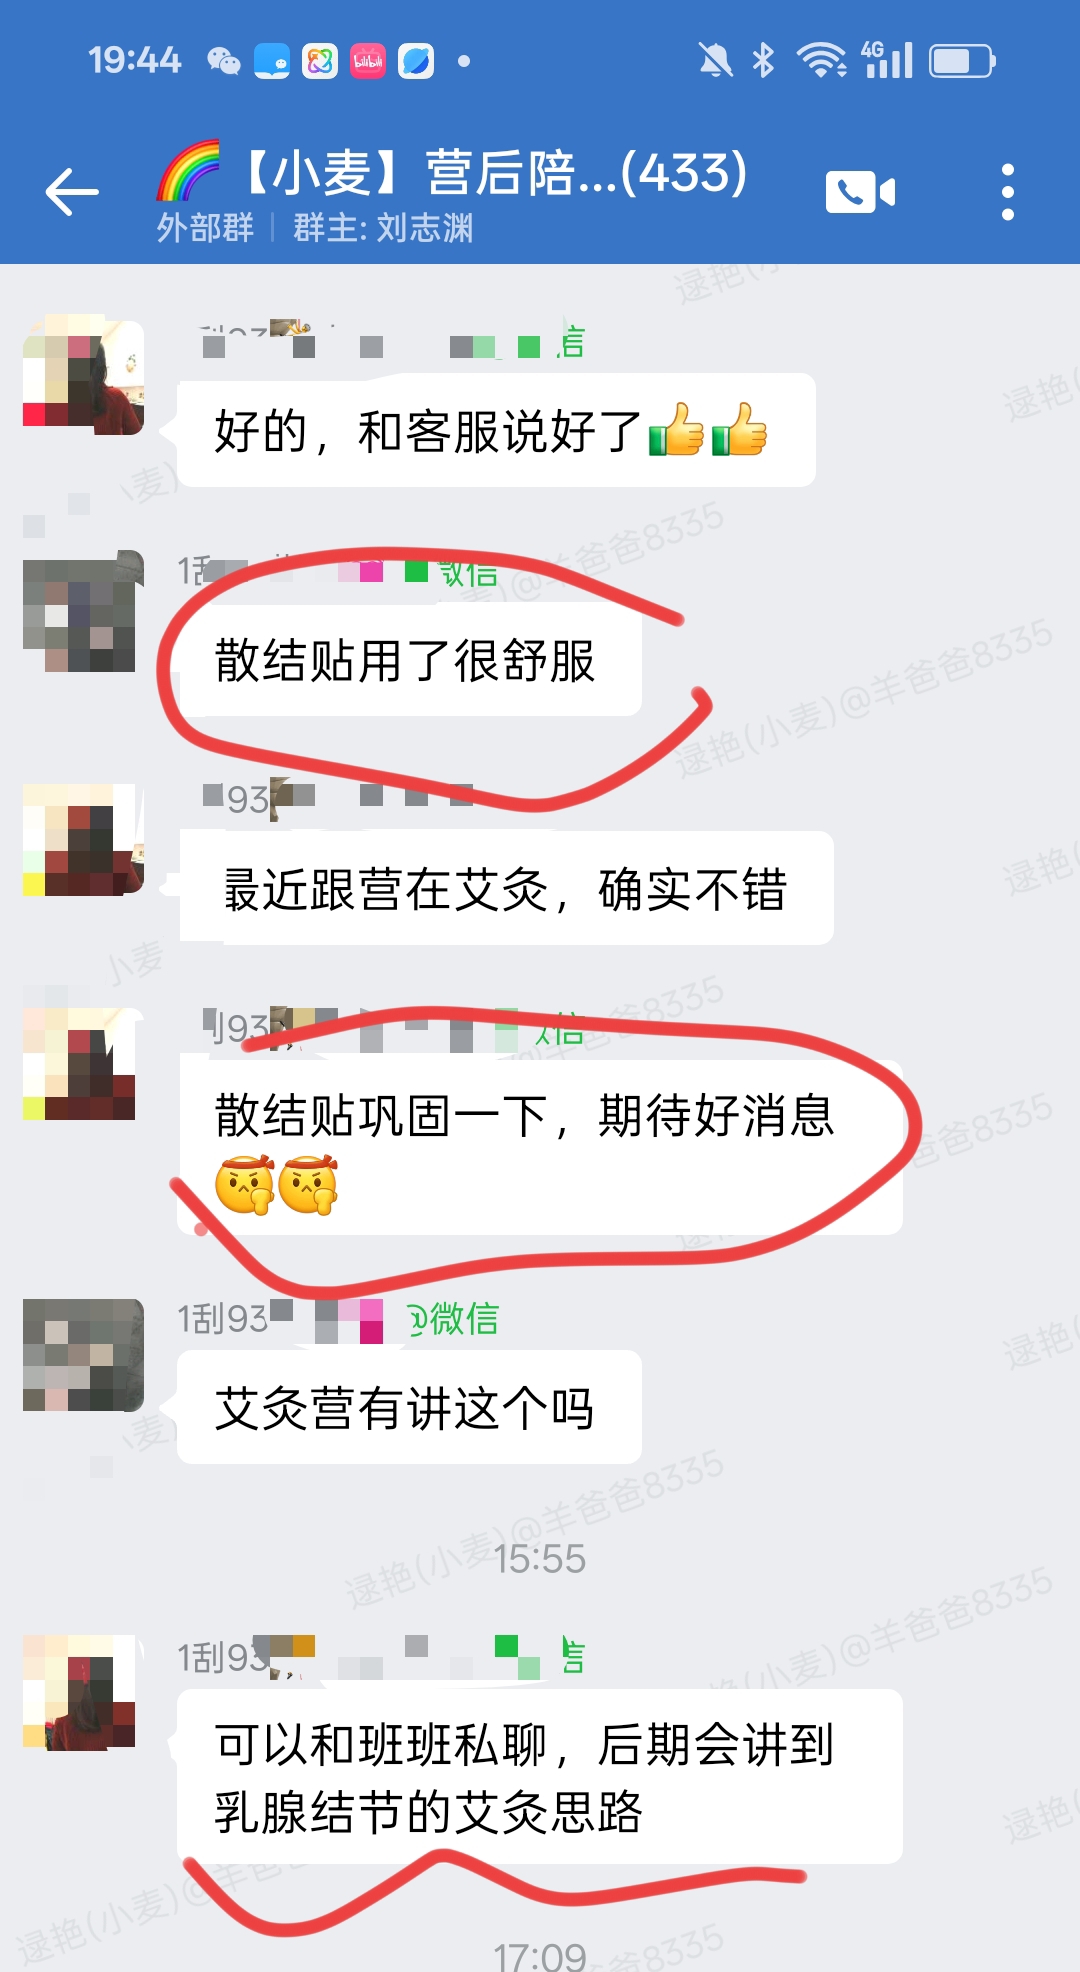1080x1972 pixels.
Task: Open the three-dot more options menu
Action: click(x=1008, y=192)
